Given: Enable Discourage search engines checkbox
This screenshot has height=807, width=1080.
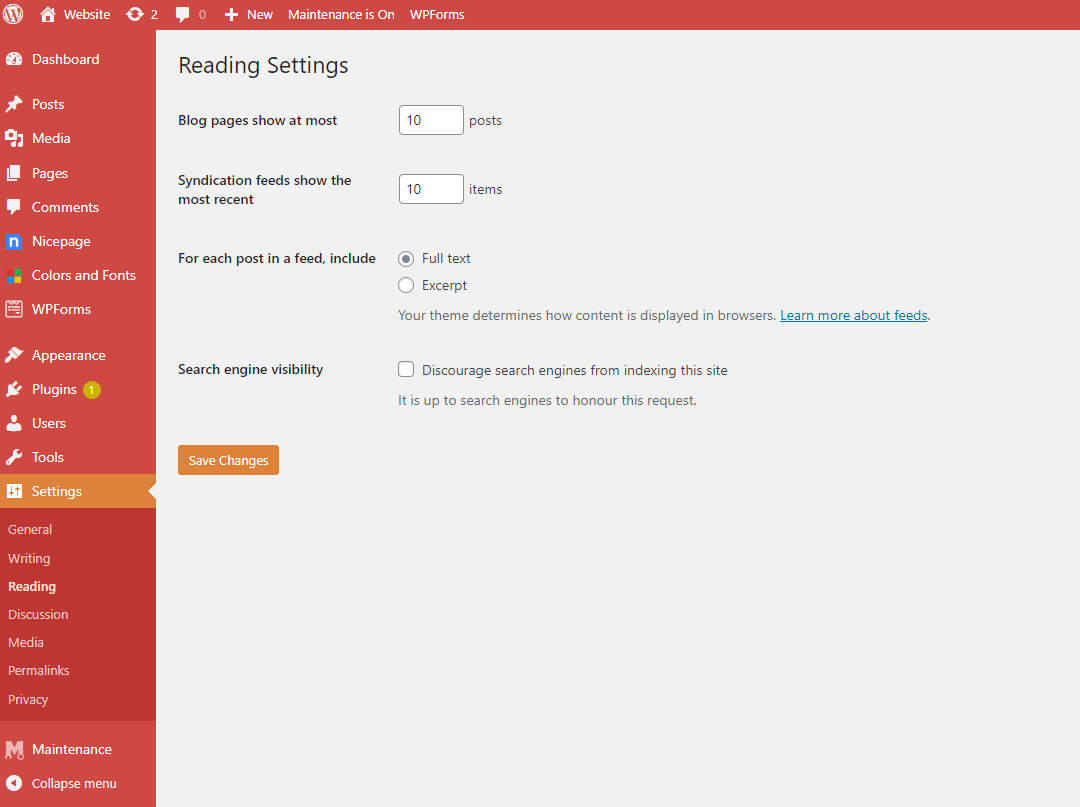Looking at the screenshot, I should (406, 370).
